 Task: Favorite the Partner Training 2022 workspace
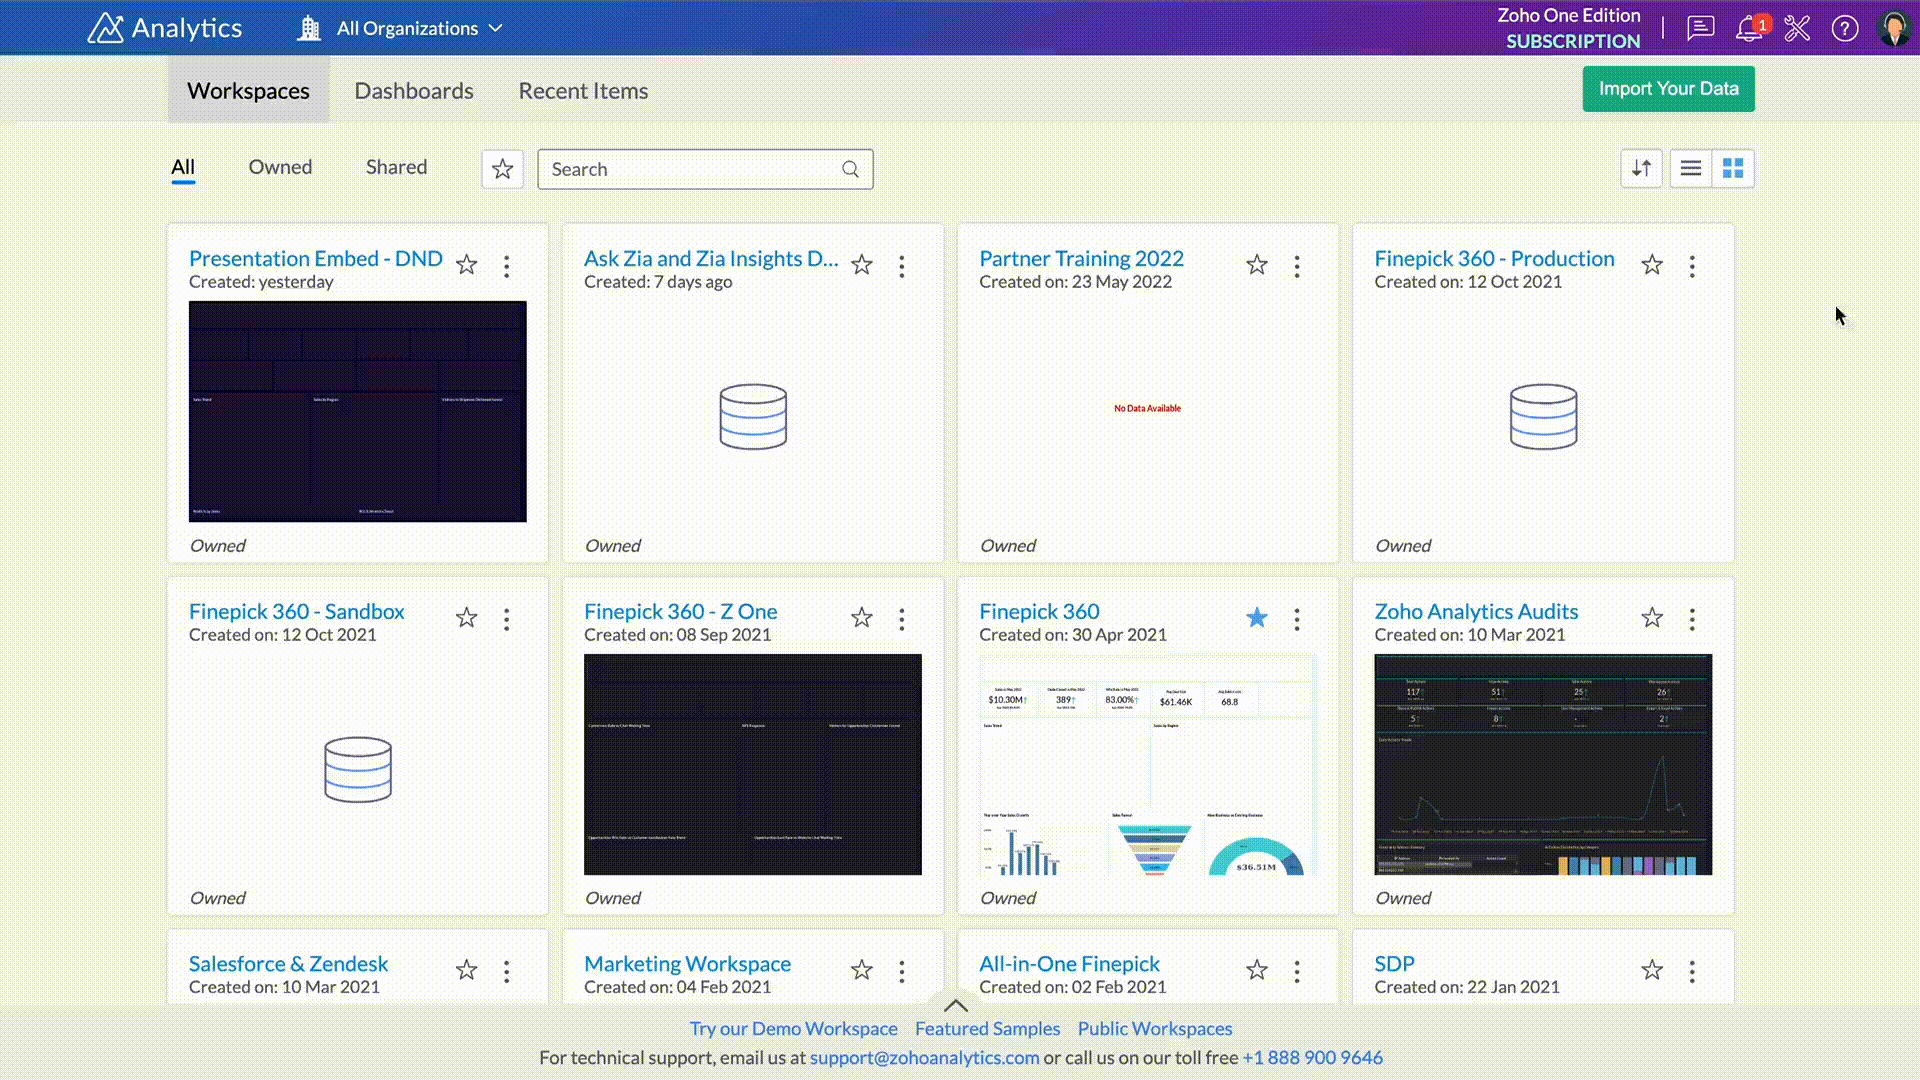tap(1257, 265)
